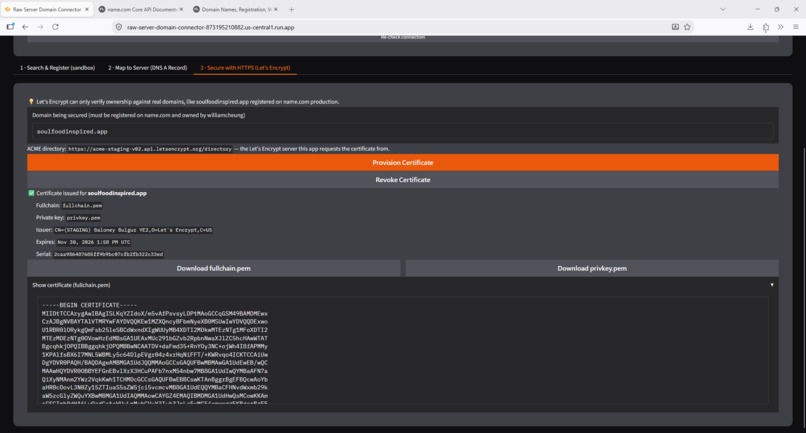This screenshot has width=806, height=433.
Task: Download privkey.pem file
Action: point(592,268)
